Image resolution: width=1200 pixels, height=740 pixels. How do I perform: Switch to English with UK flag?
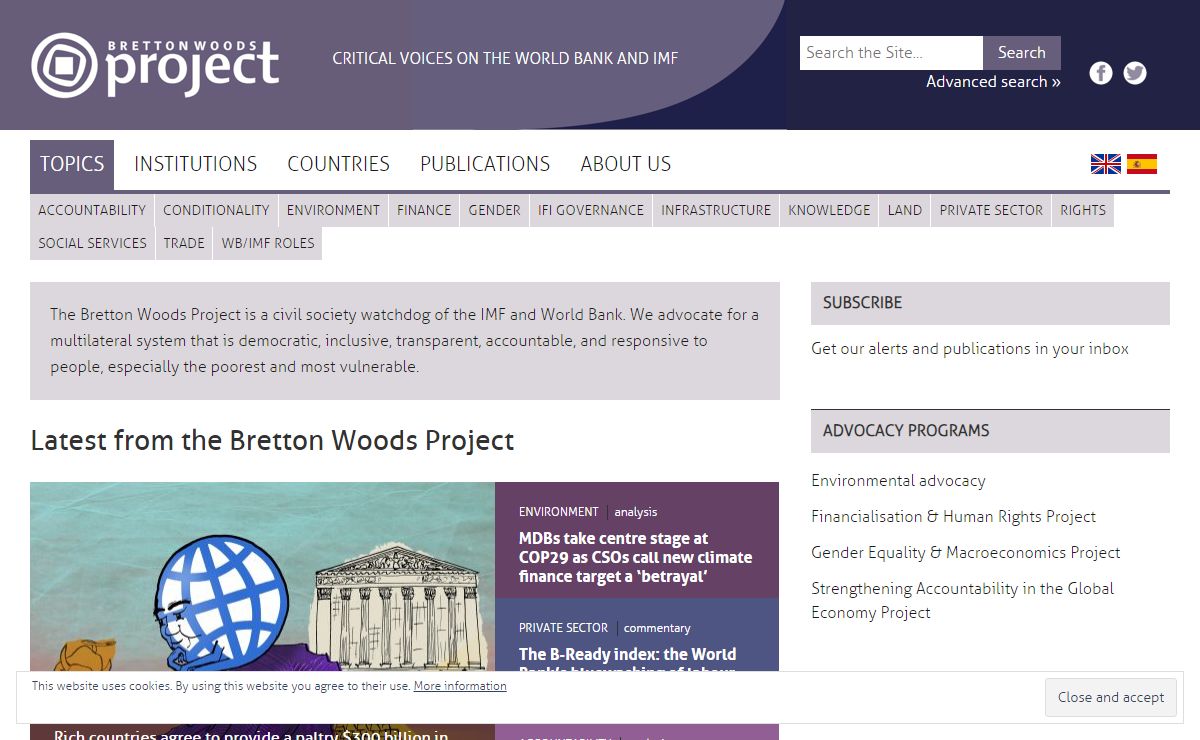[1106, 164]
